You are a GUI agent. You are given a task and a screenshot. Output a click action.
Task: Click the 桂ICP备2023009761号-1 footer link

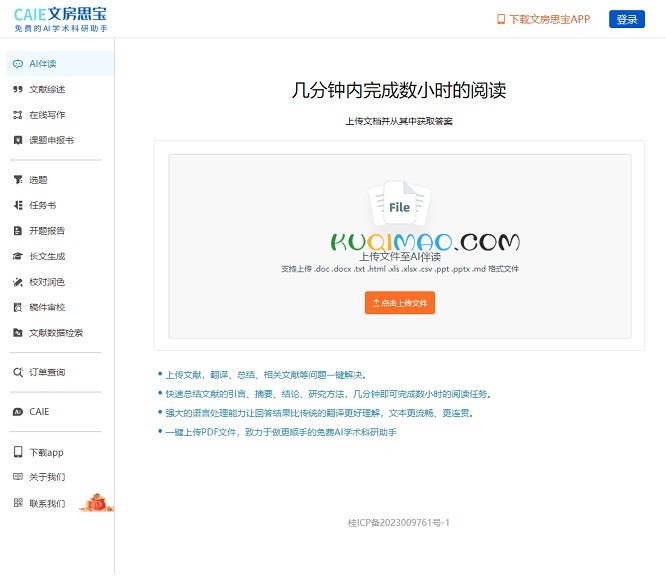pyautogui.click(x=399, y=523)
